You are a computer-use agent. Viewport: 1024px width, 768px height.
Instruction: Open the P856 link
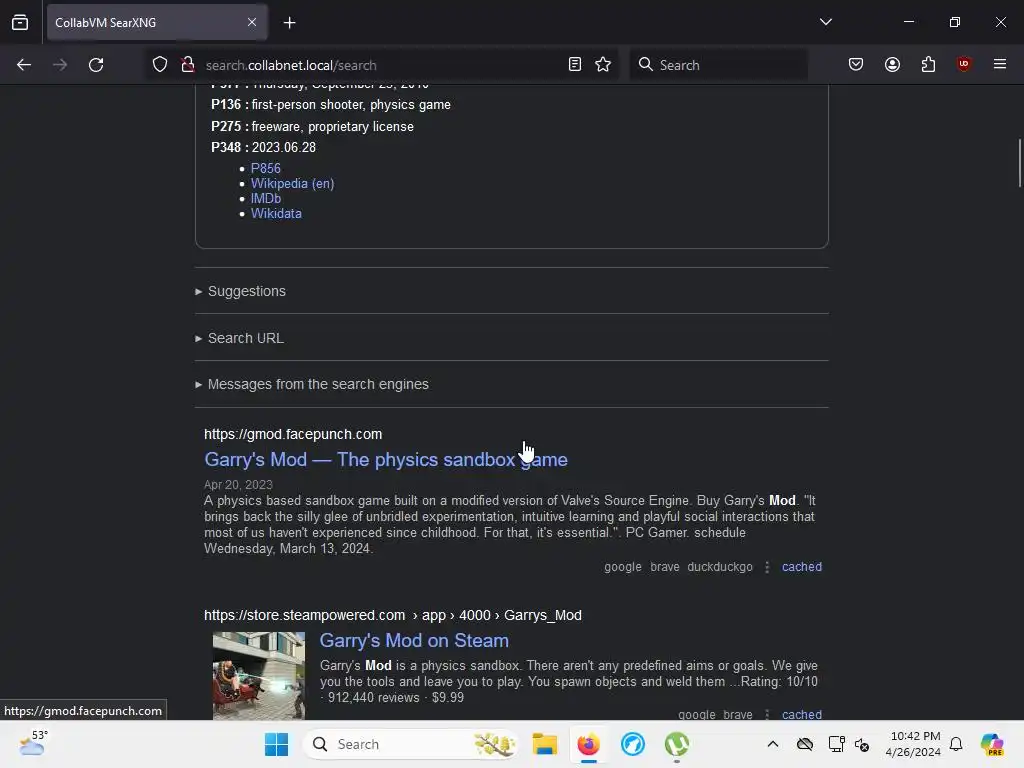coord(266,168)
